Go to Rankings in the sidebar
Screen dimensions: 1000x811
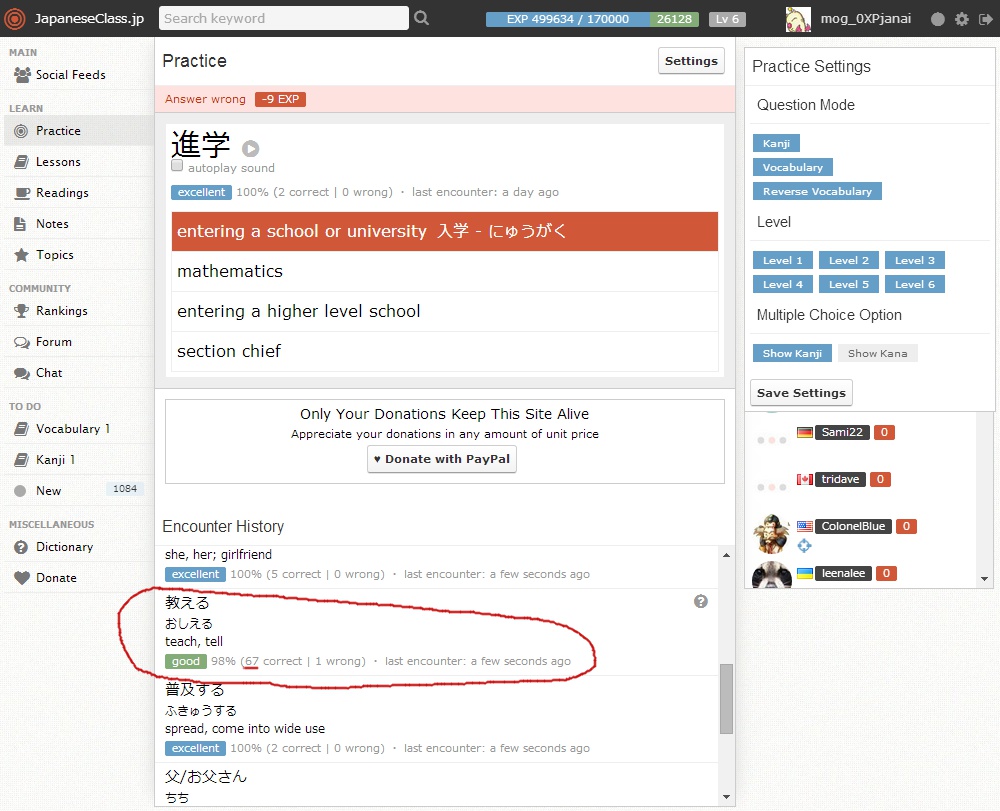point(61,311)
